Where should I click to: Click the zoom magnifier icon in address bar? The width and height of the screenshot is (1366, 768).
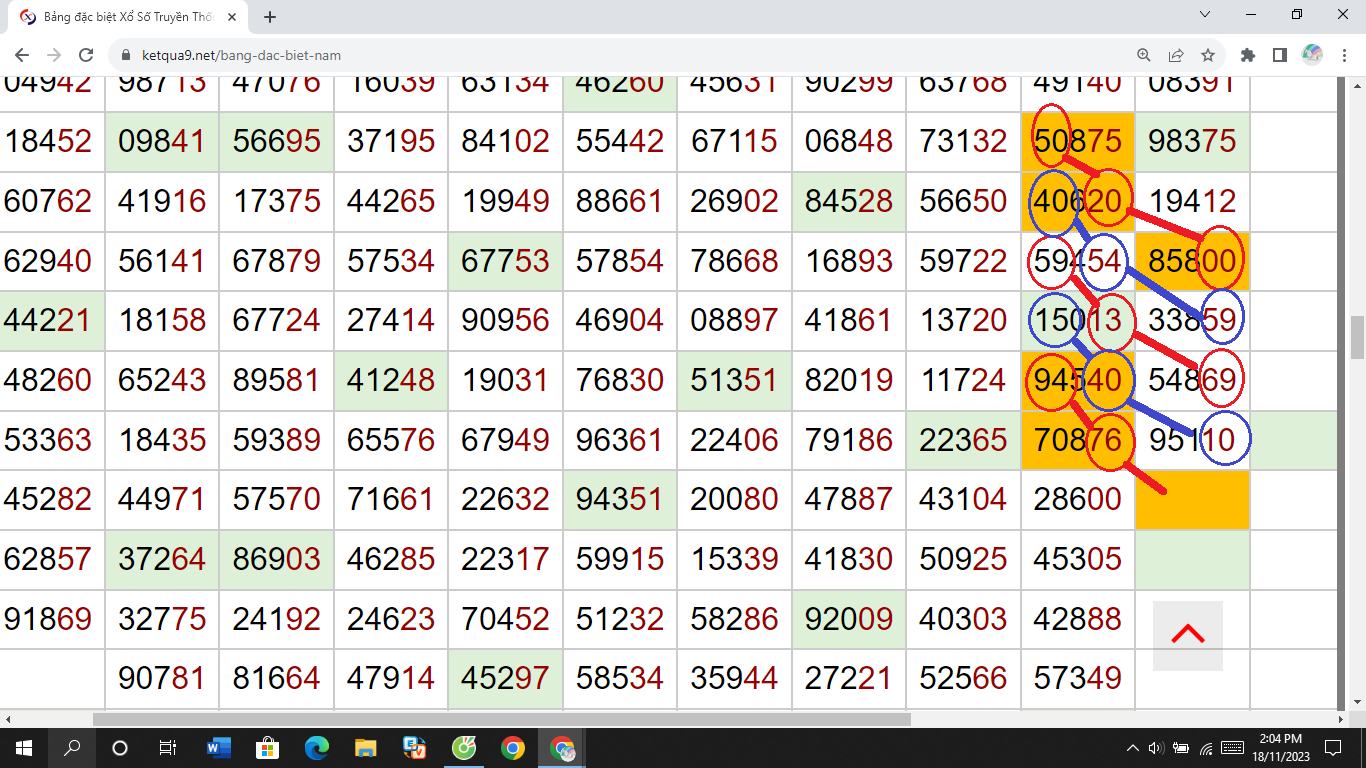pos(1144,55)
